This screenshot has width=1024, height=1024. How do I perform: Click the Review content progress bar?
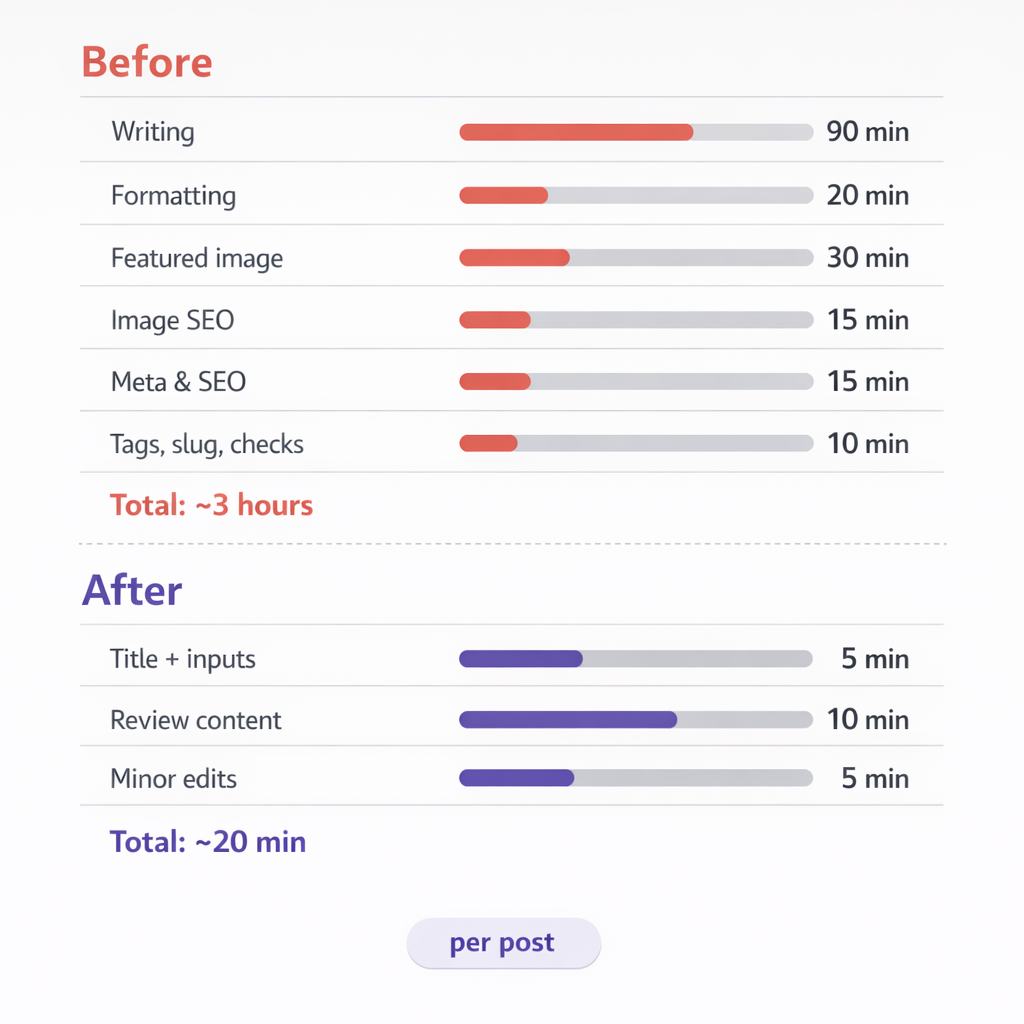click(636, 720)
